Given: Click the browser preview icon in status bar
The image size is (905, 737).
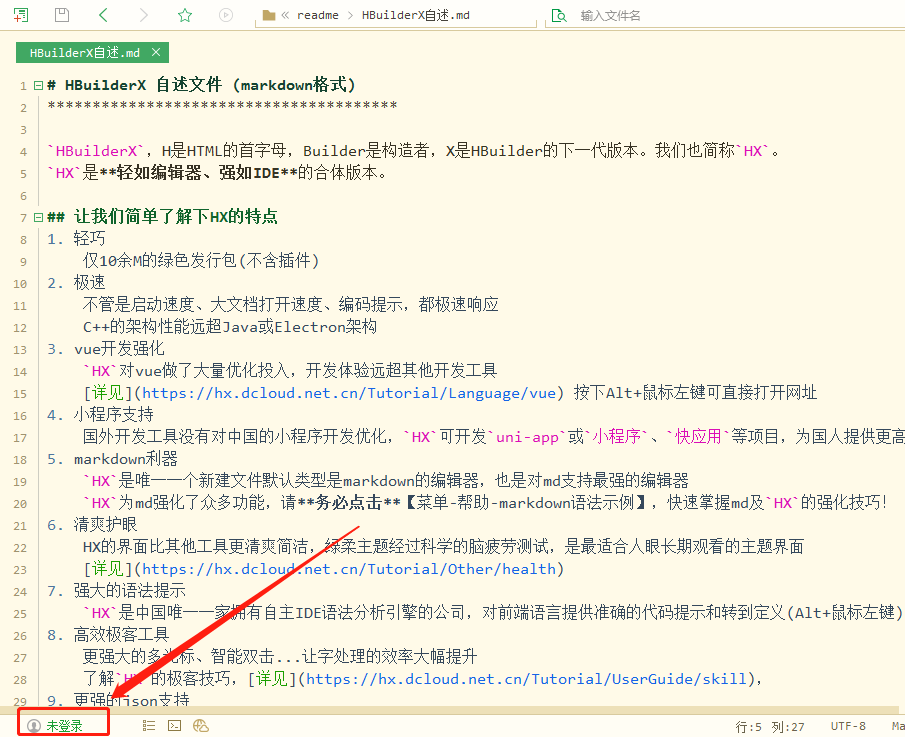Looking at the screenshot, I should pos(201,725).
